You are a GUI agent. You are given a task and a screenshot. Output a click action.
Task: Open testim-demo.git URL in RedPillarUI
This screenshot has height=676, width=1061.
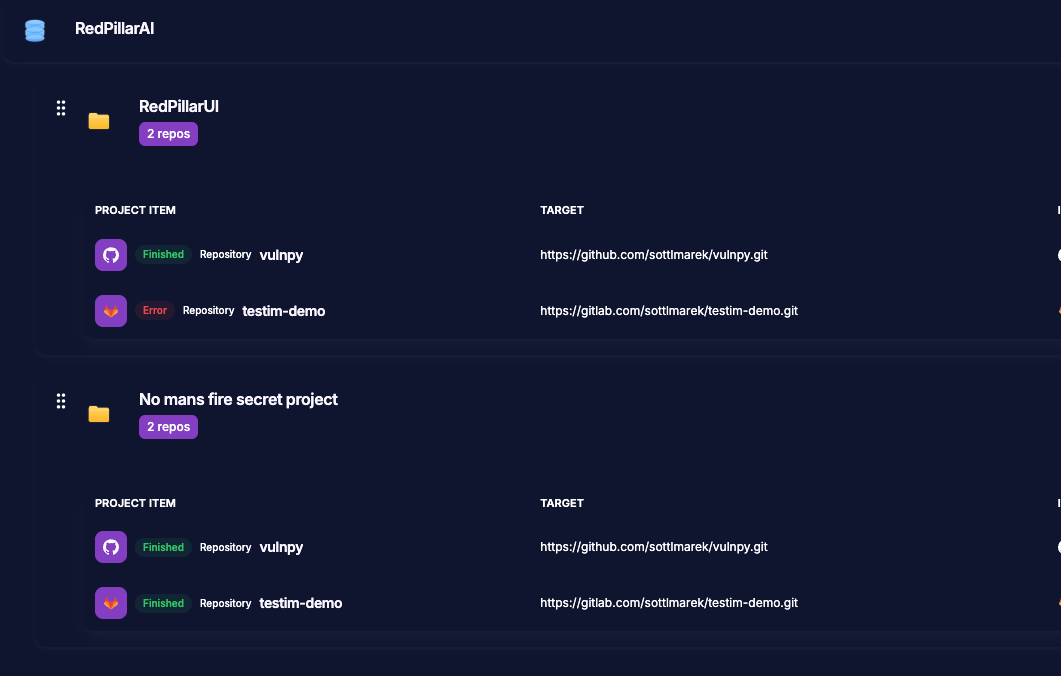(669, 311)
